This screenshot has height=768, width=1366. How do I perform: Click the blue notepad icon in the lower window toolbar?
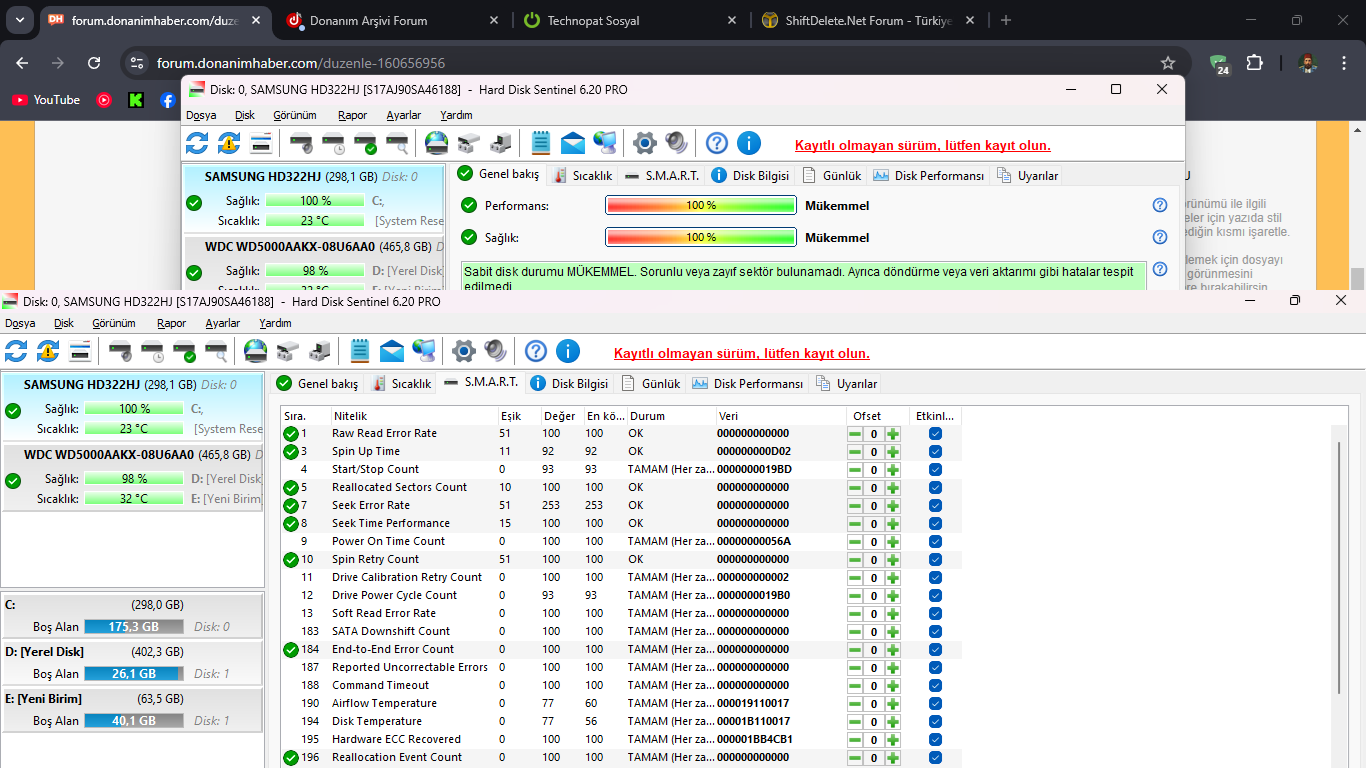(x=360, y=351)
